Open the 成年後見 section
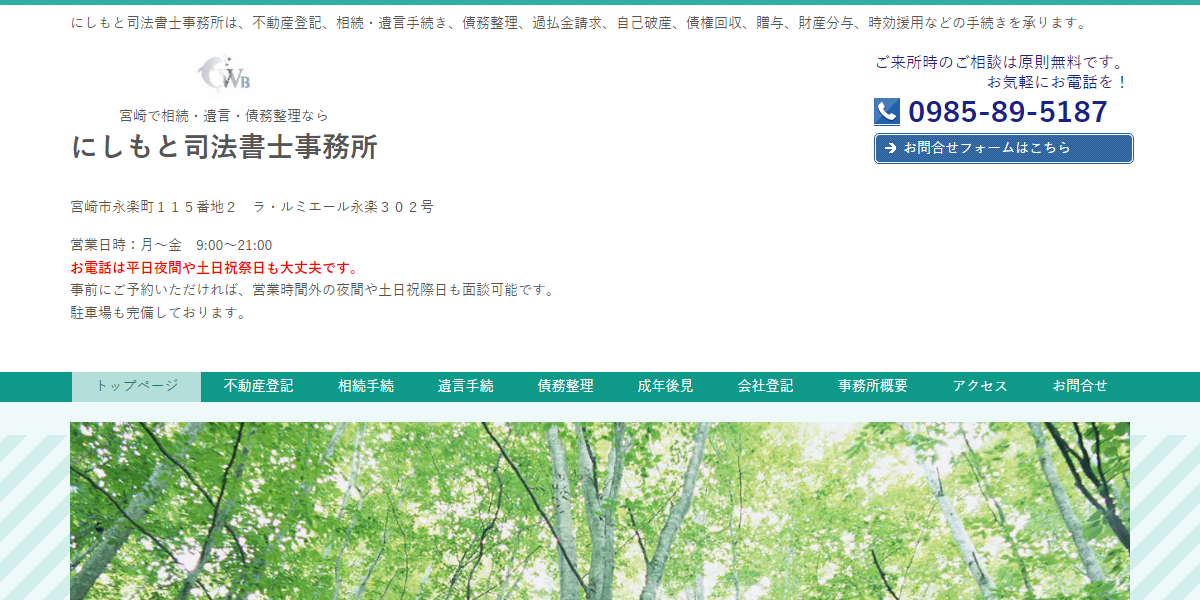This screenshot has height=600, width=1200. click(x=666, y=385)
